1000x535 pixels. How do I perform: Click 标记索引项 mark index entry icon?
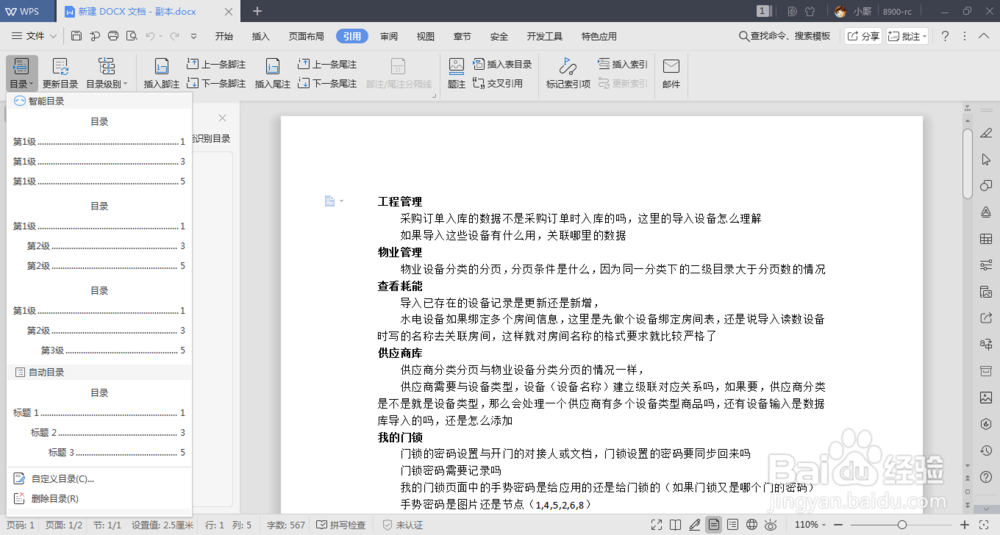click(x=568, y=73)
